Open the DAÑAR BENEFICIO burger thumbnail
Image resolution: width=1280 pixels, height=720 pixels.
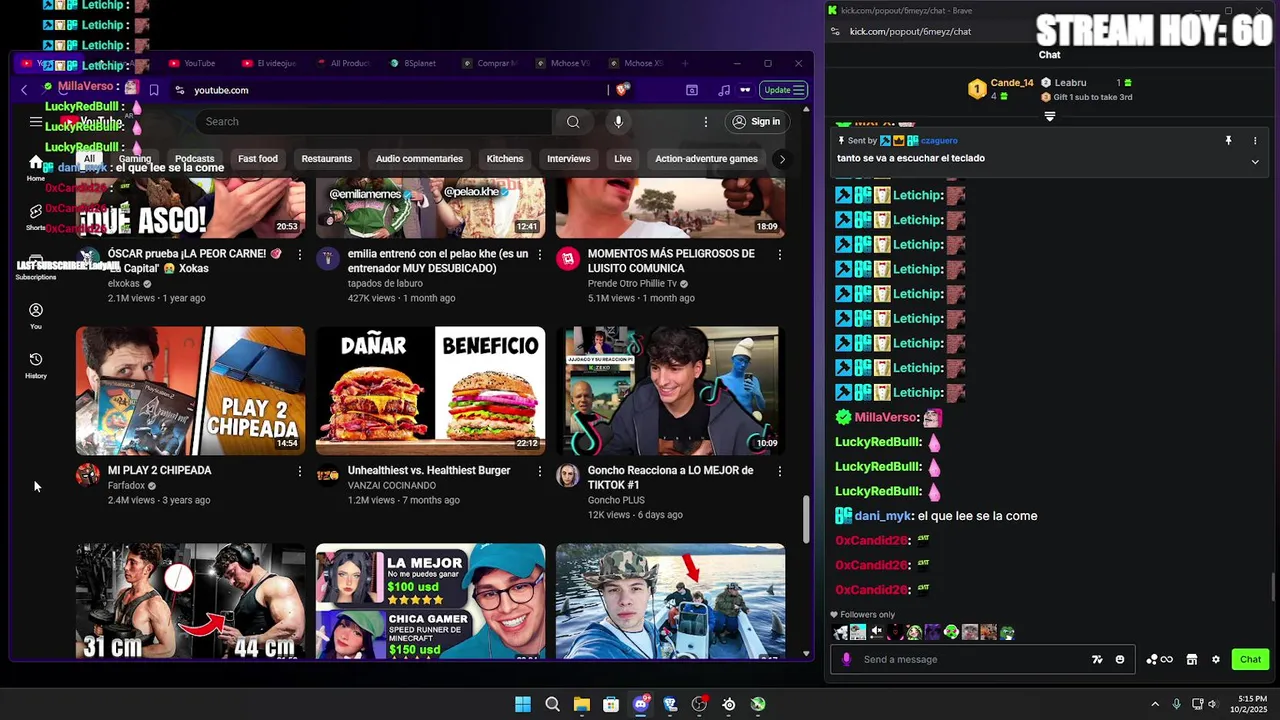click(431, 391)
